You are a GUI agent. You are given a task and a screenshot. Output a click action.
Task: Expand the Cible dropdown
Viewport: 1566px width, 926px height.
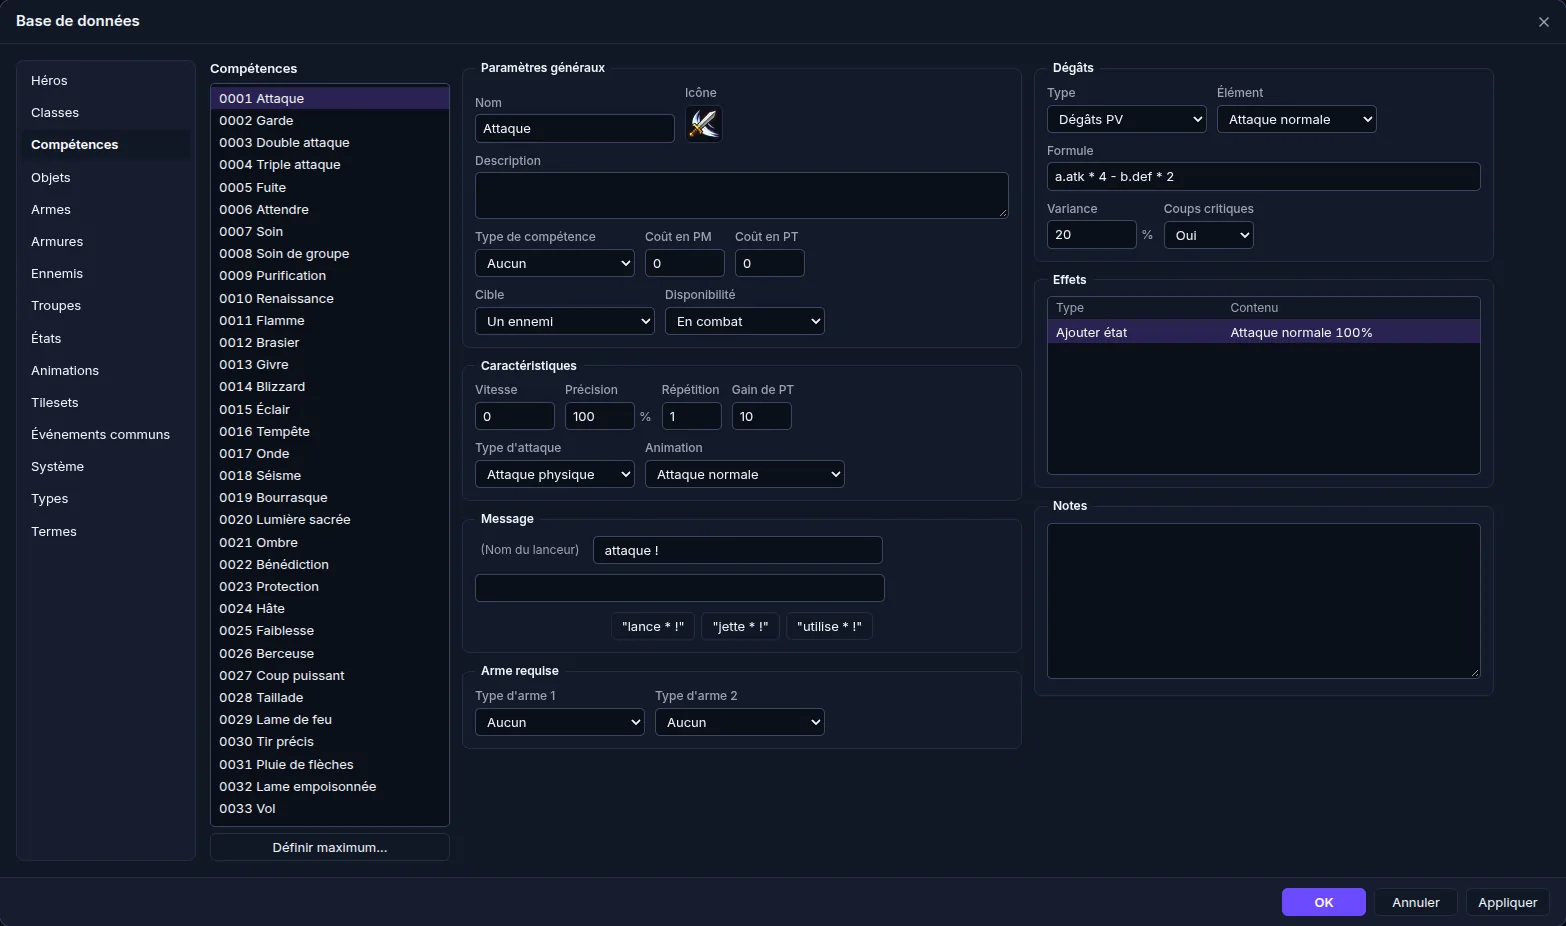(565, 321)
